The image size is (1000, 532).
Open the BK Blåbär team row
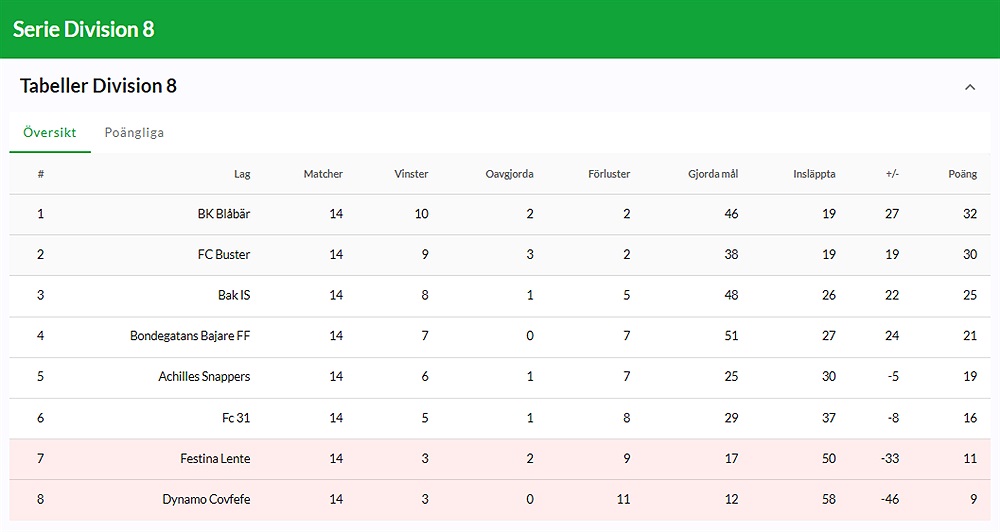point(224,214)
